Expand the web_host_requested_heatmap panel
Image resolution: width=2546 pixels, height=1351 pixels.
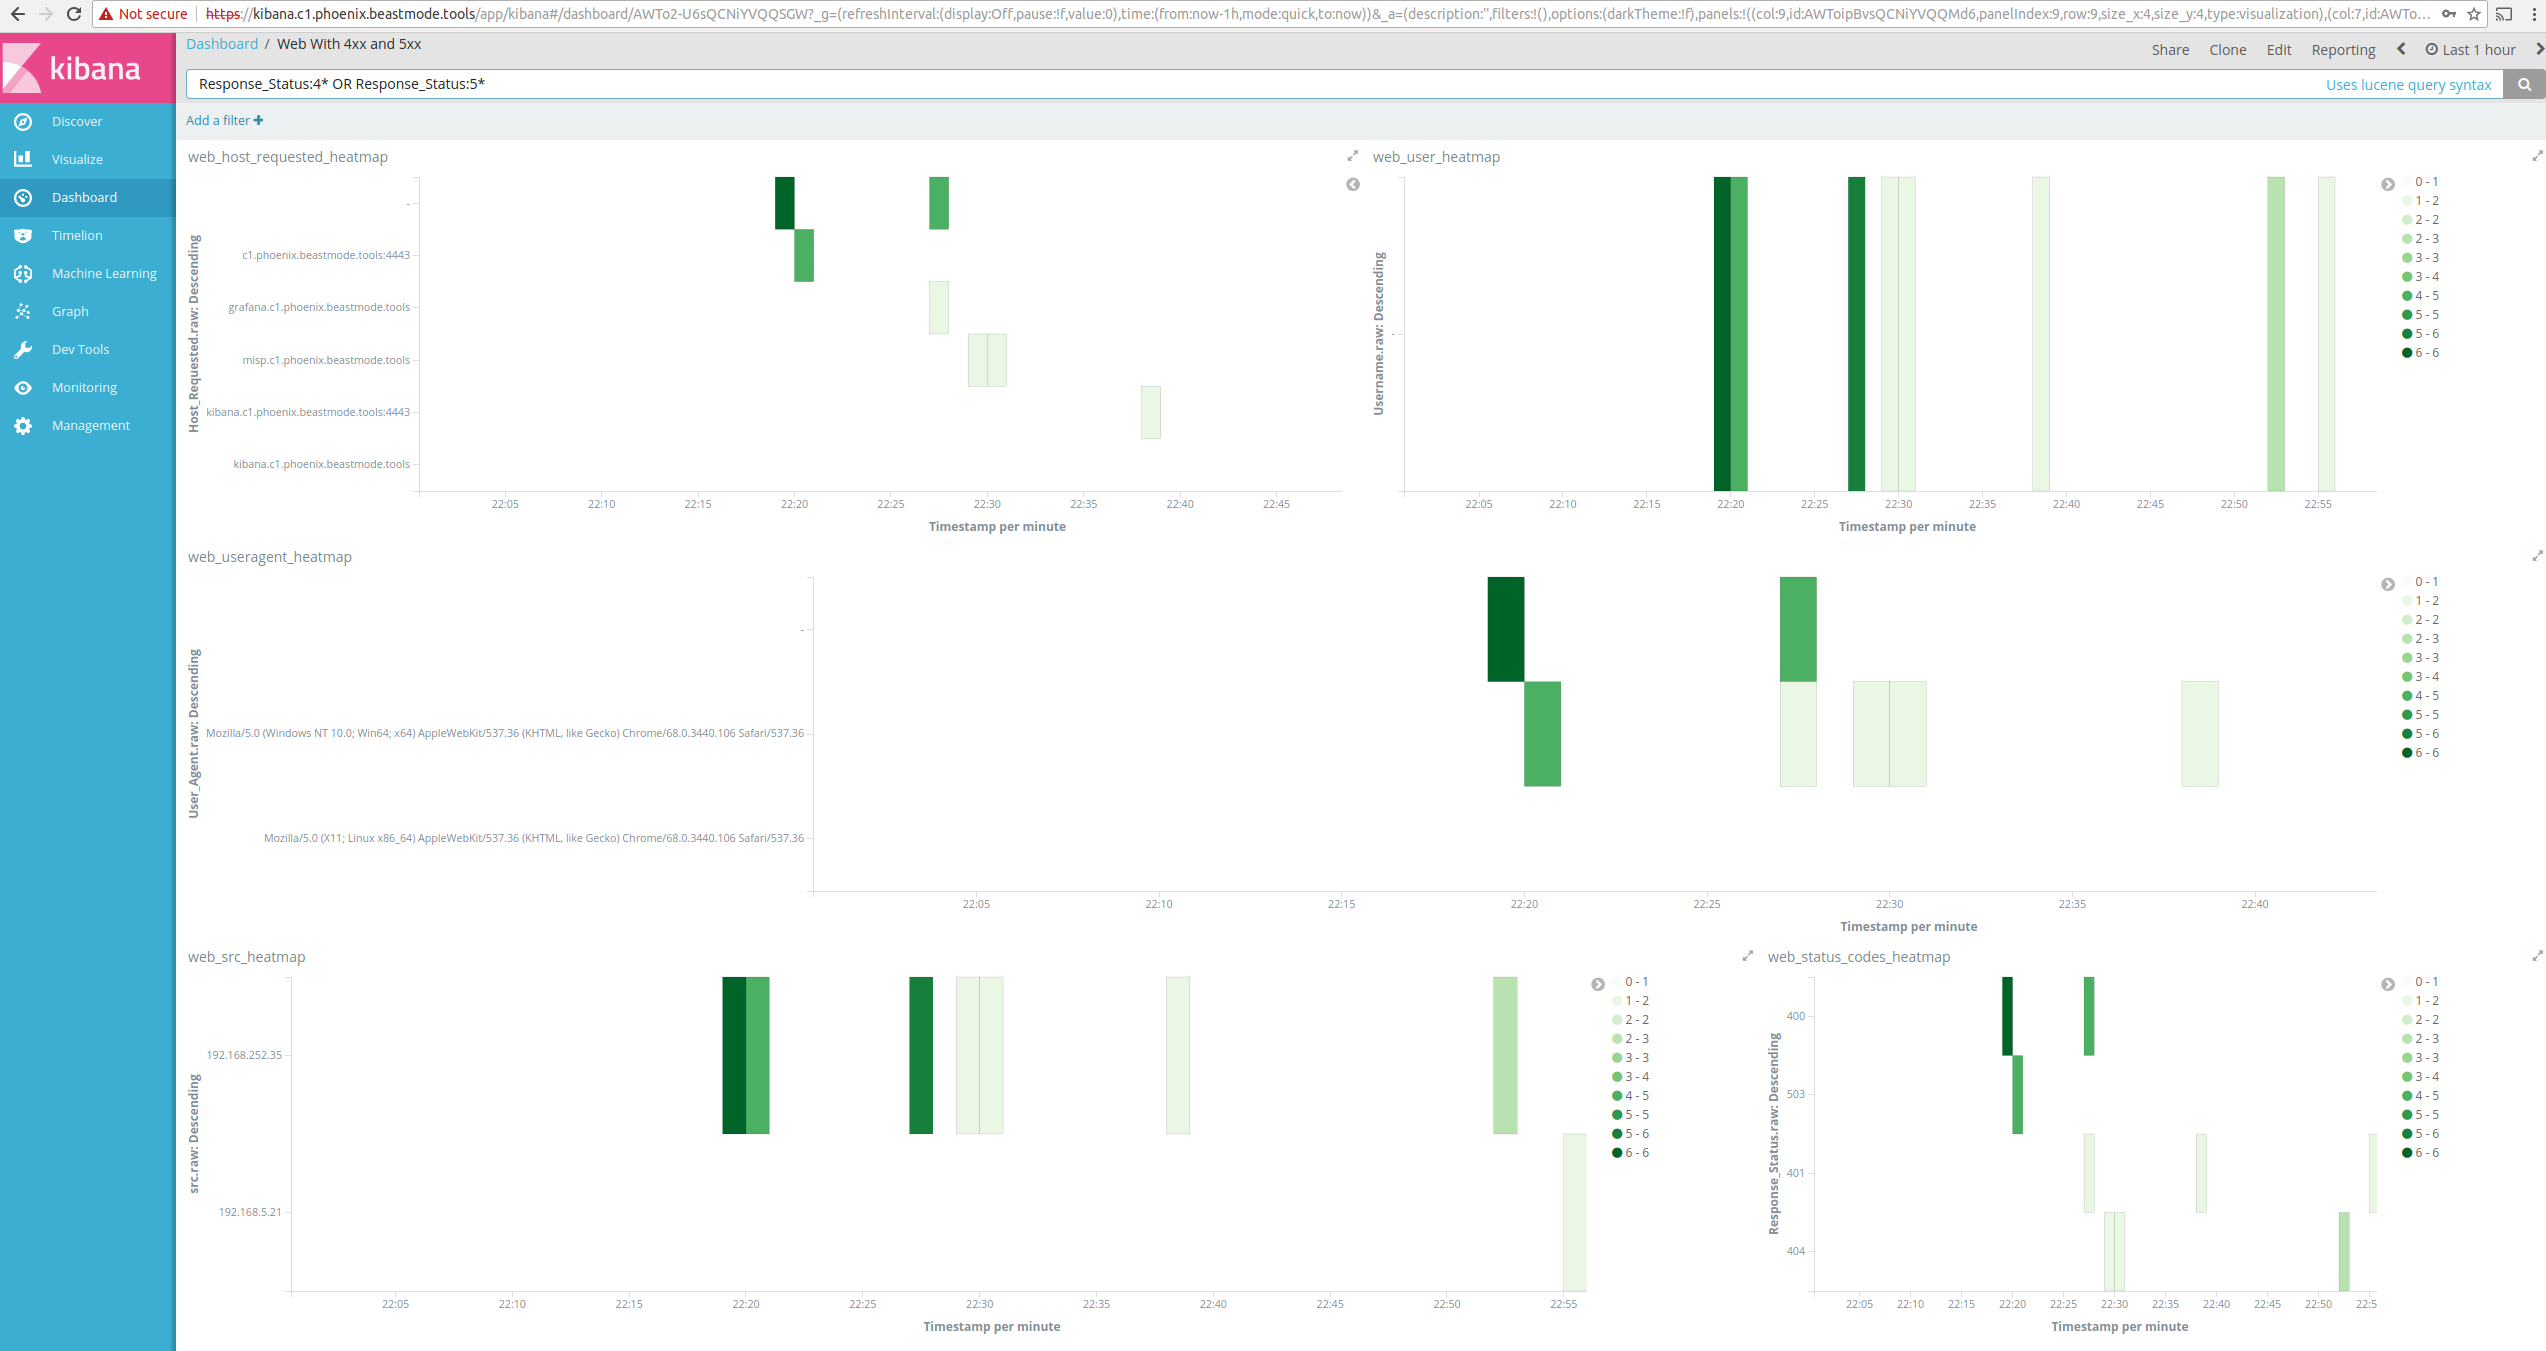1352,155
